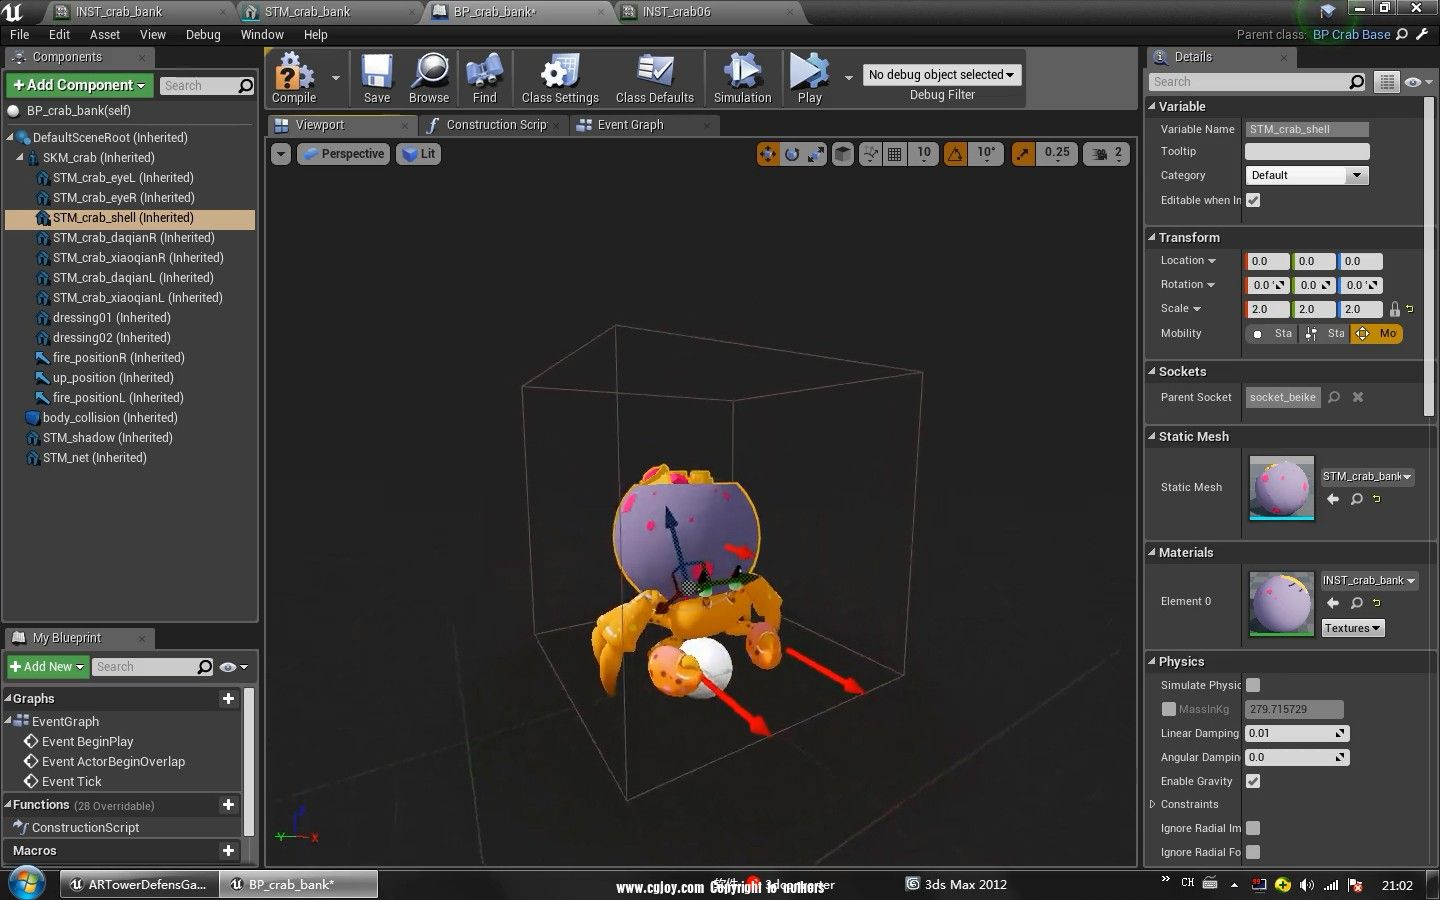
Task: Collapse the SKM_crab tree node
Action: click(x=20, y=158)
